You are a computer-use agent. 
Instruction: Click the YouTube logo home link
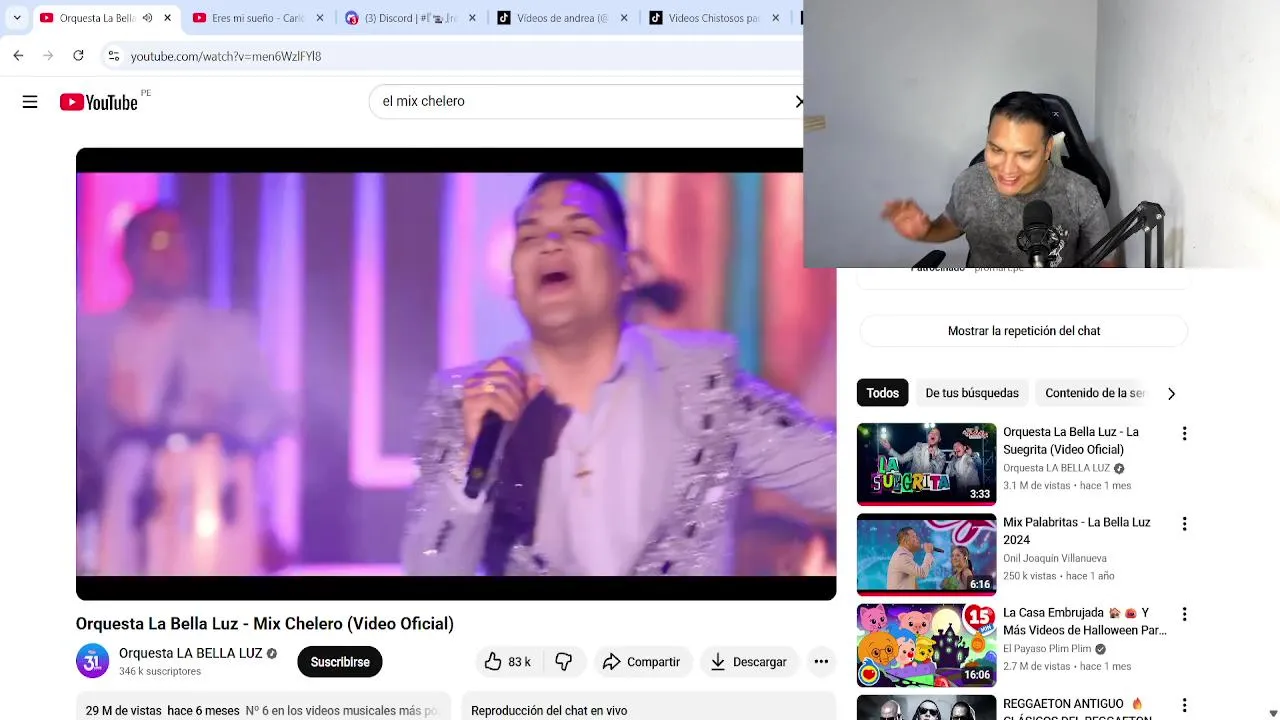click(98, 102)
